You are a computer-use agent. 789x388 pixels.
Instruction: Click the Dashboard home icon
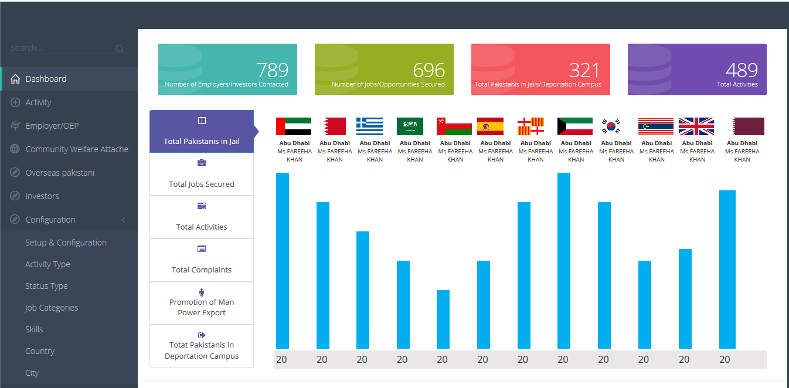15,79
